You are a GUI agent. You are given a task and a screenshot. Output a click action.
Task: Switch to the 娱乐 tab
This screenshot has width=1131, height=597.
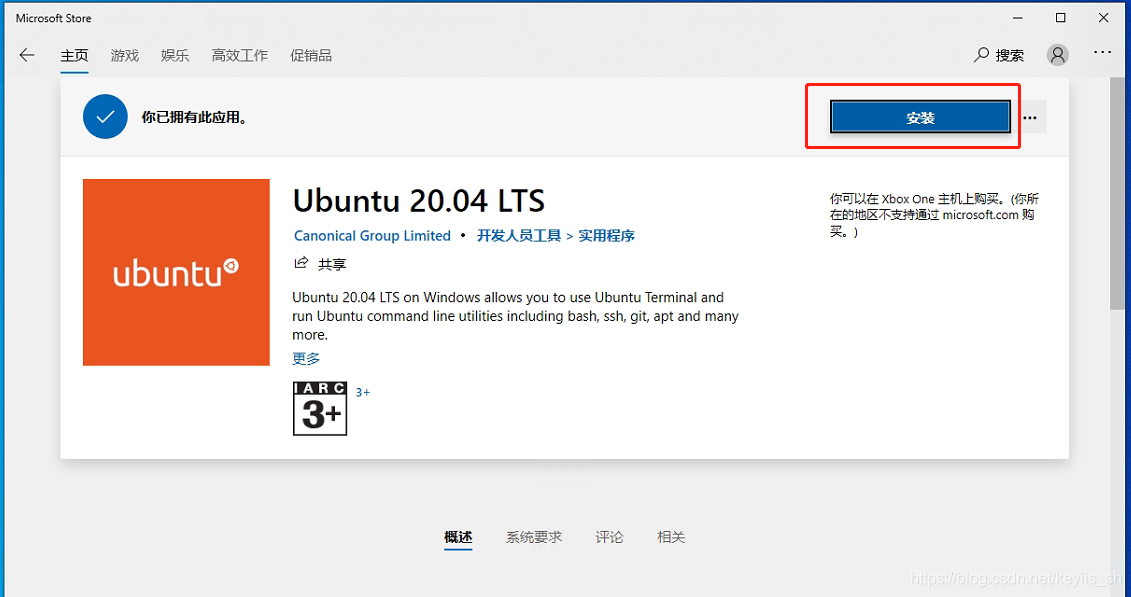point(175,56)
